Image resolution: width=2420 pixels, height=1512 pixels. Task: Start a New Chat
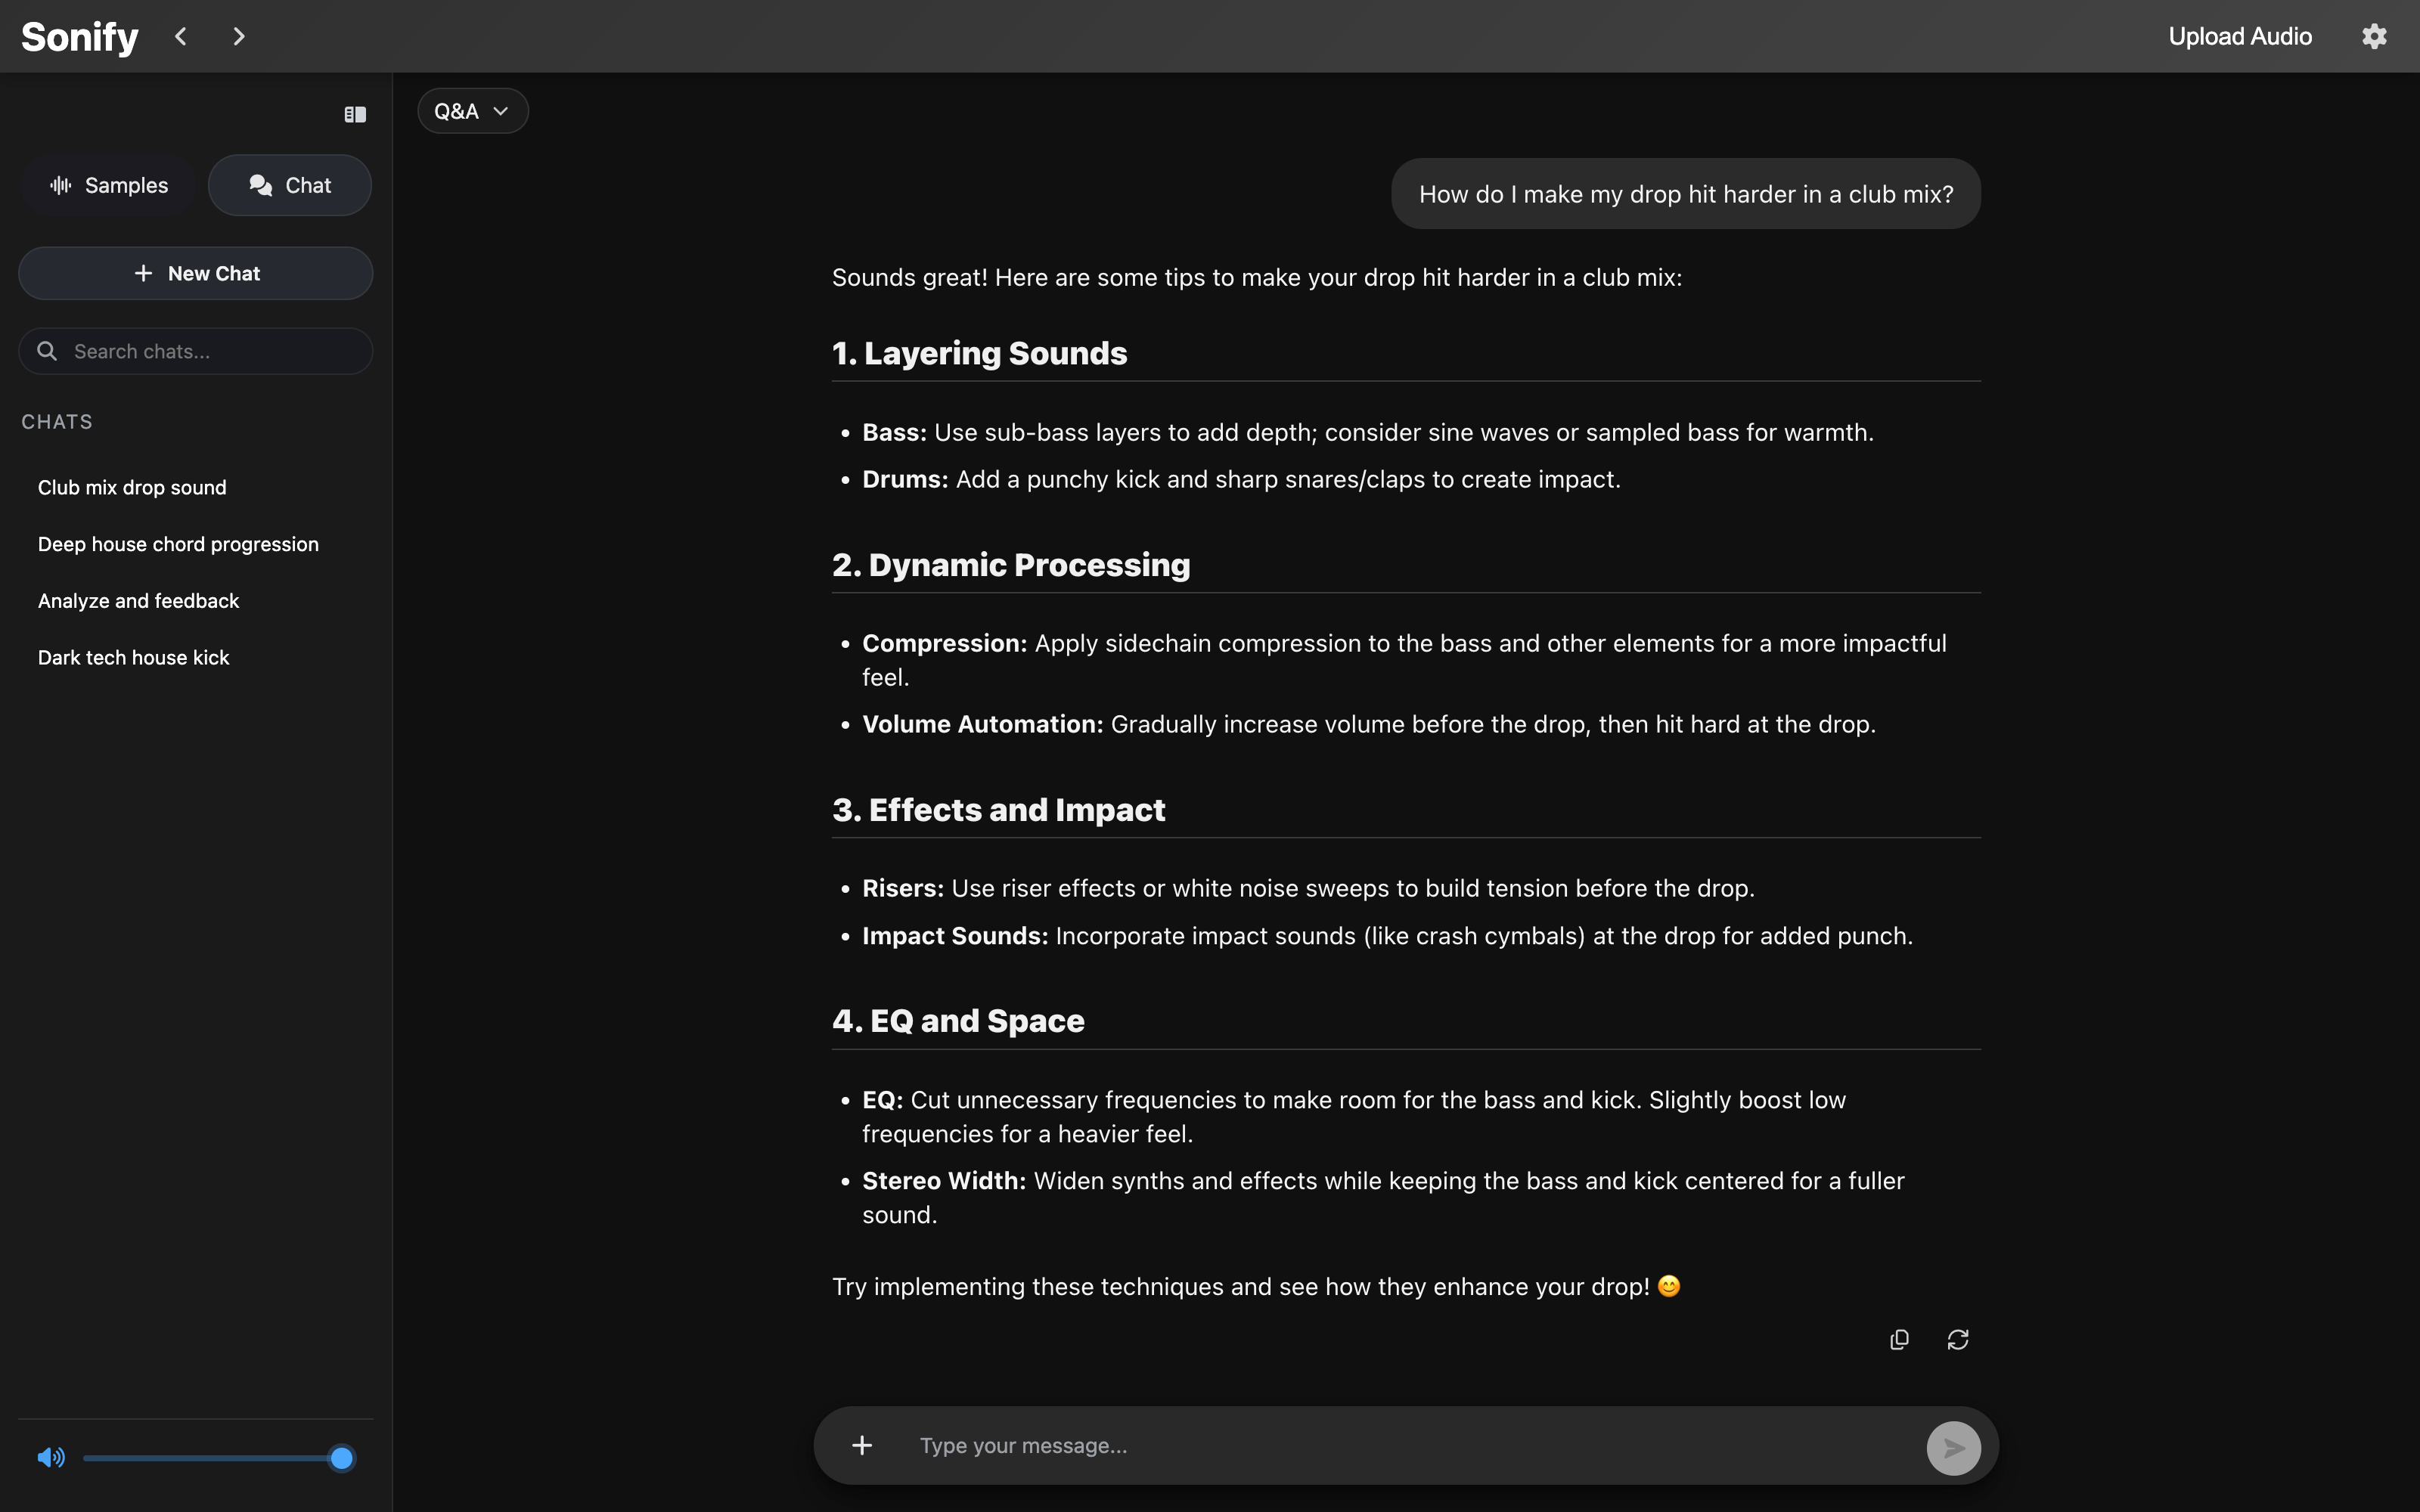point(195,273)
